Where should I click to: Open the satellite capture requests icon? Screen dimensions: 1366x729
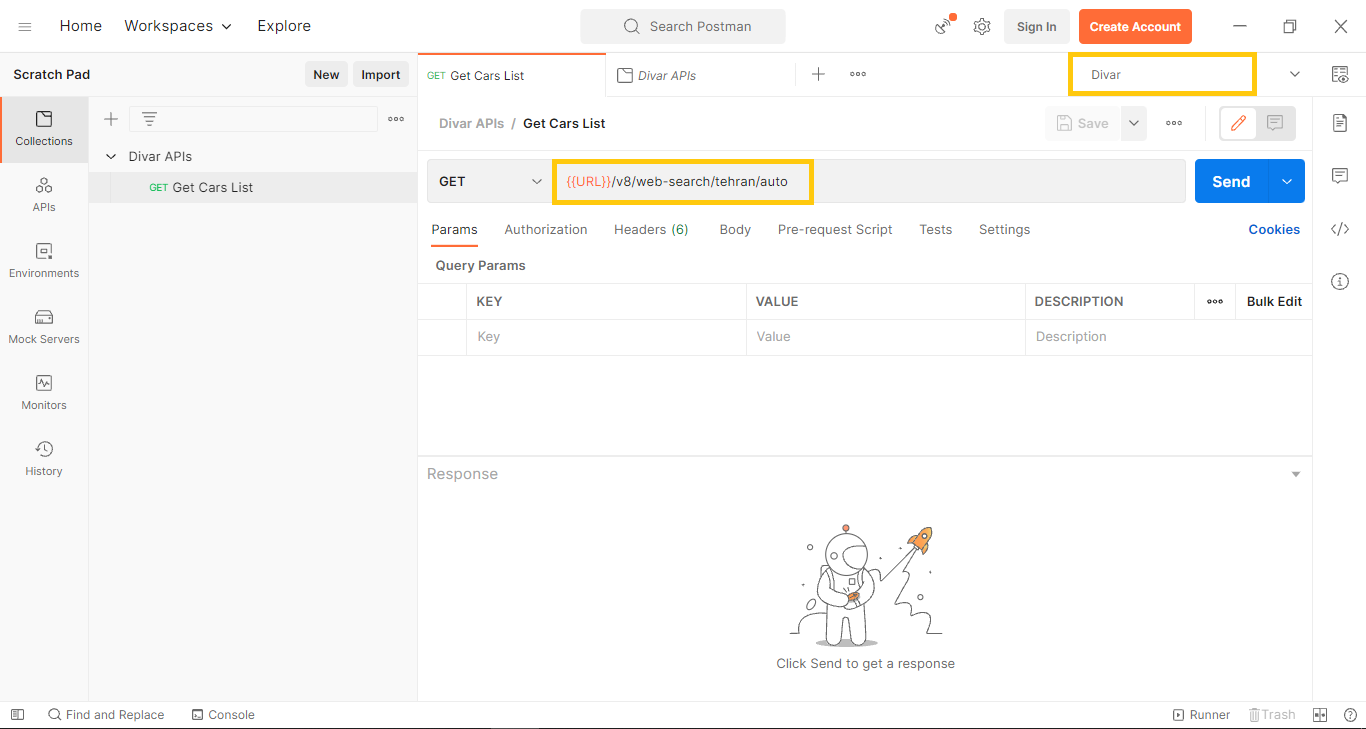click(x=944, y=26)
